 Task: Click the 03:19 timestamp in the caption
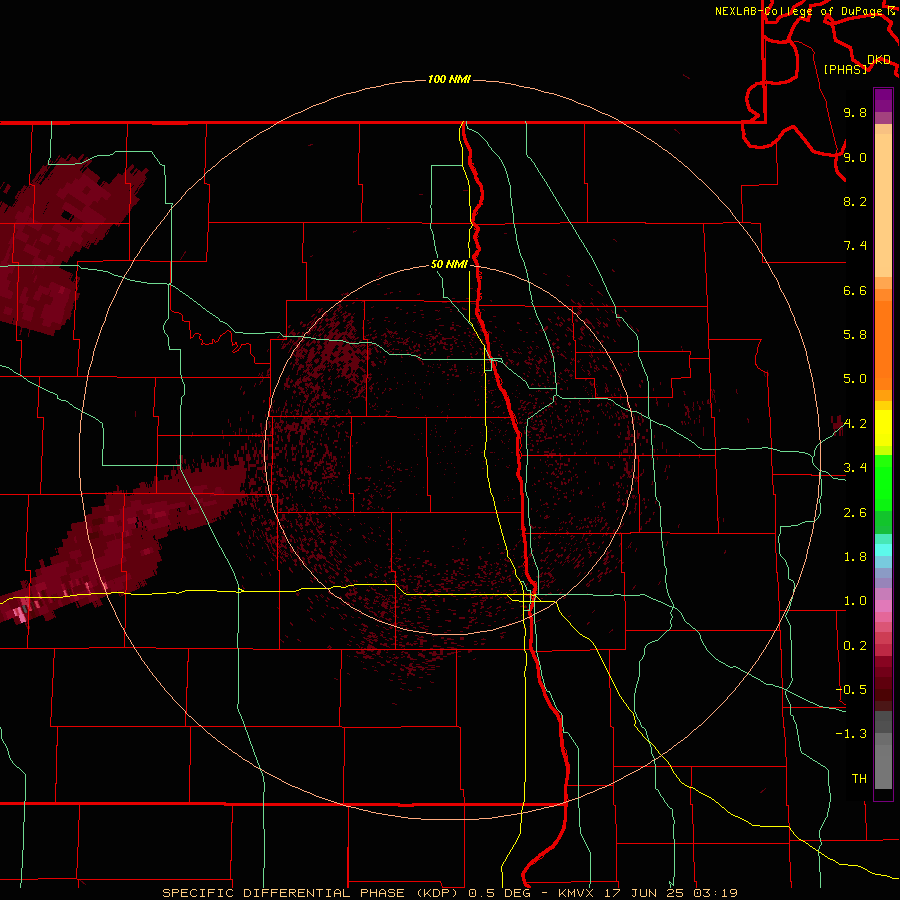pos(715,893)
